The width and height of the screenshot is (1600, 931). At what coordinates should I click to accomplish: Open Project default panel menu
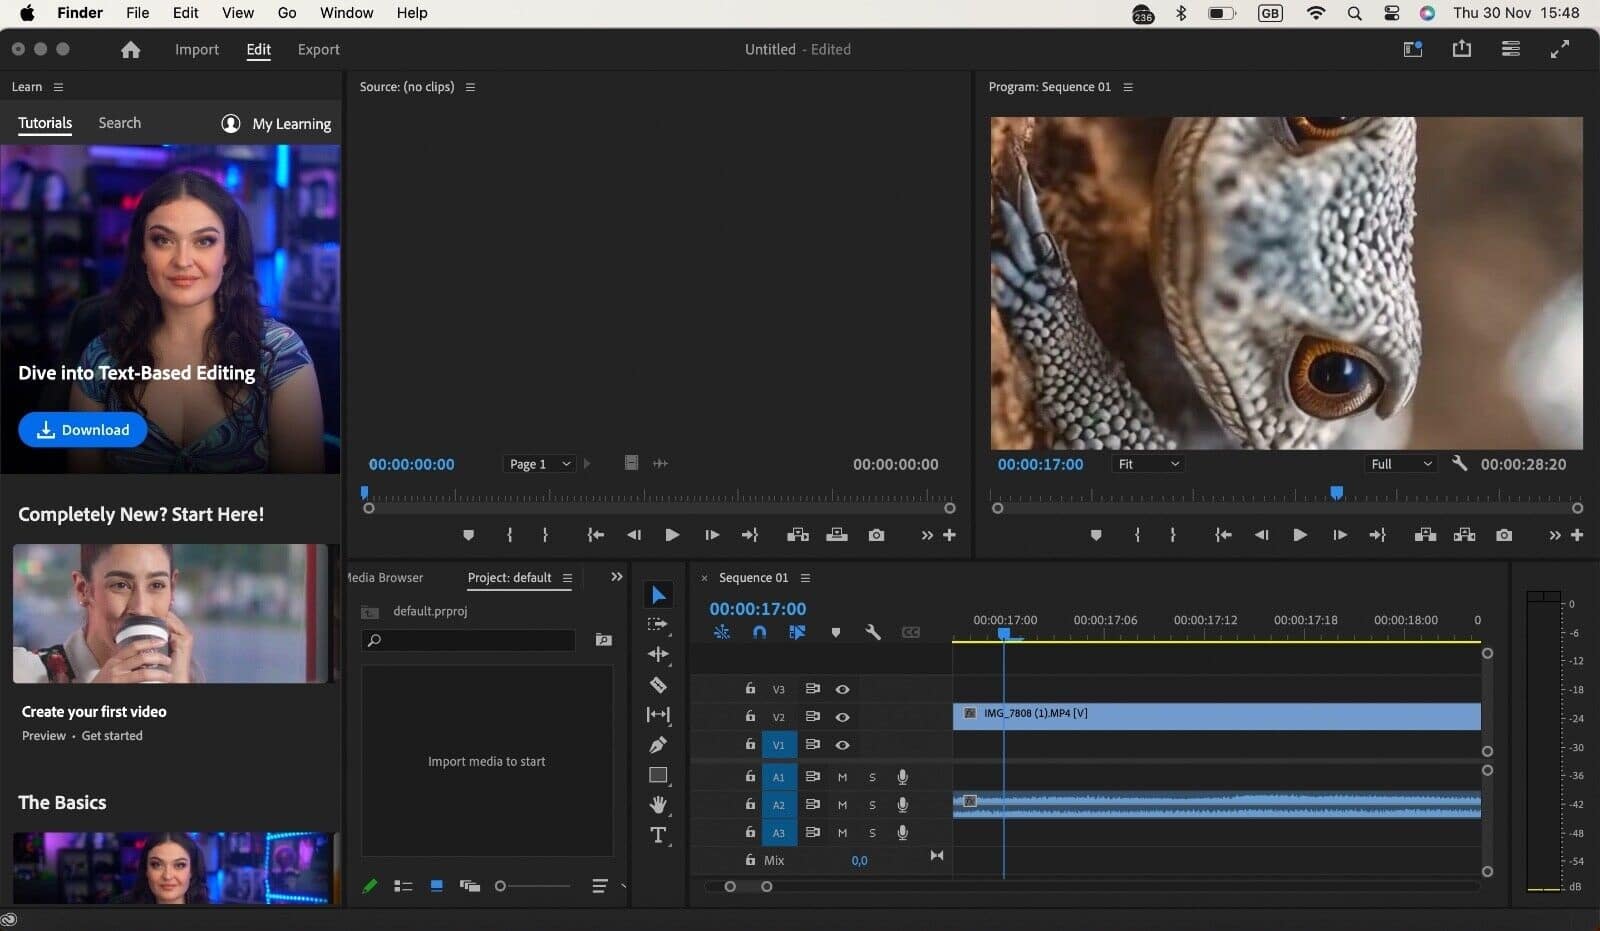point(567,578)
